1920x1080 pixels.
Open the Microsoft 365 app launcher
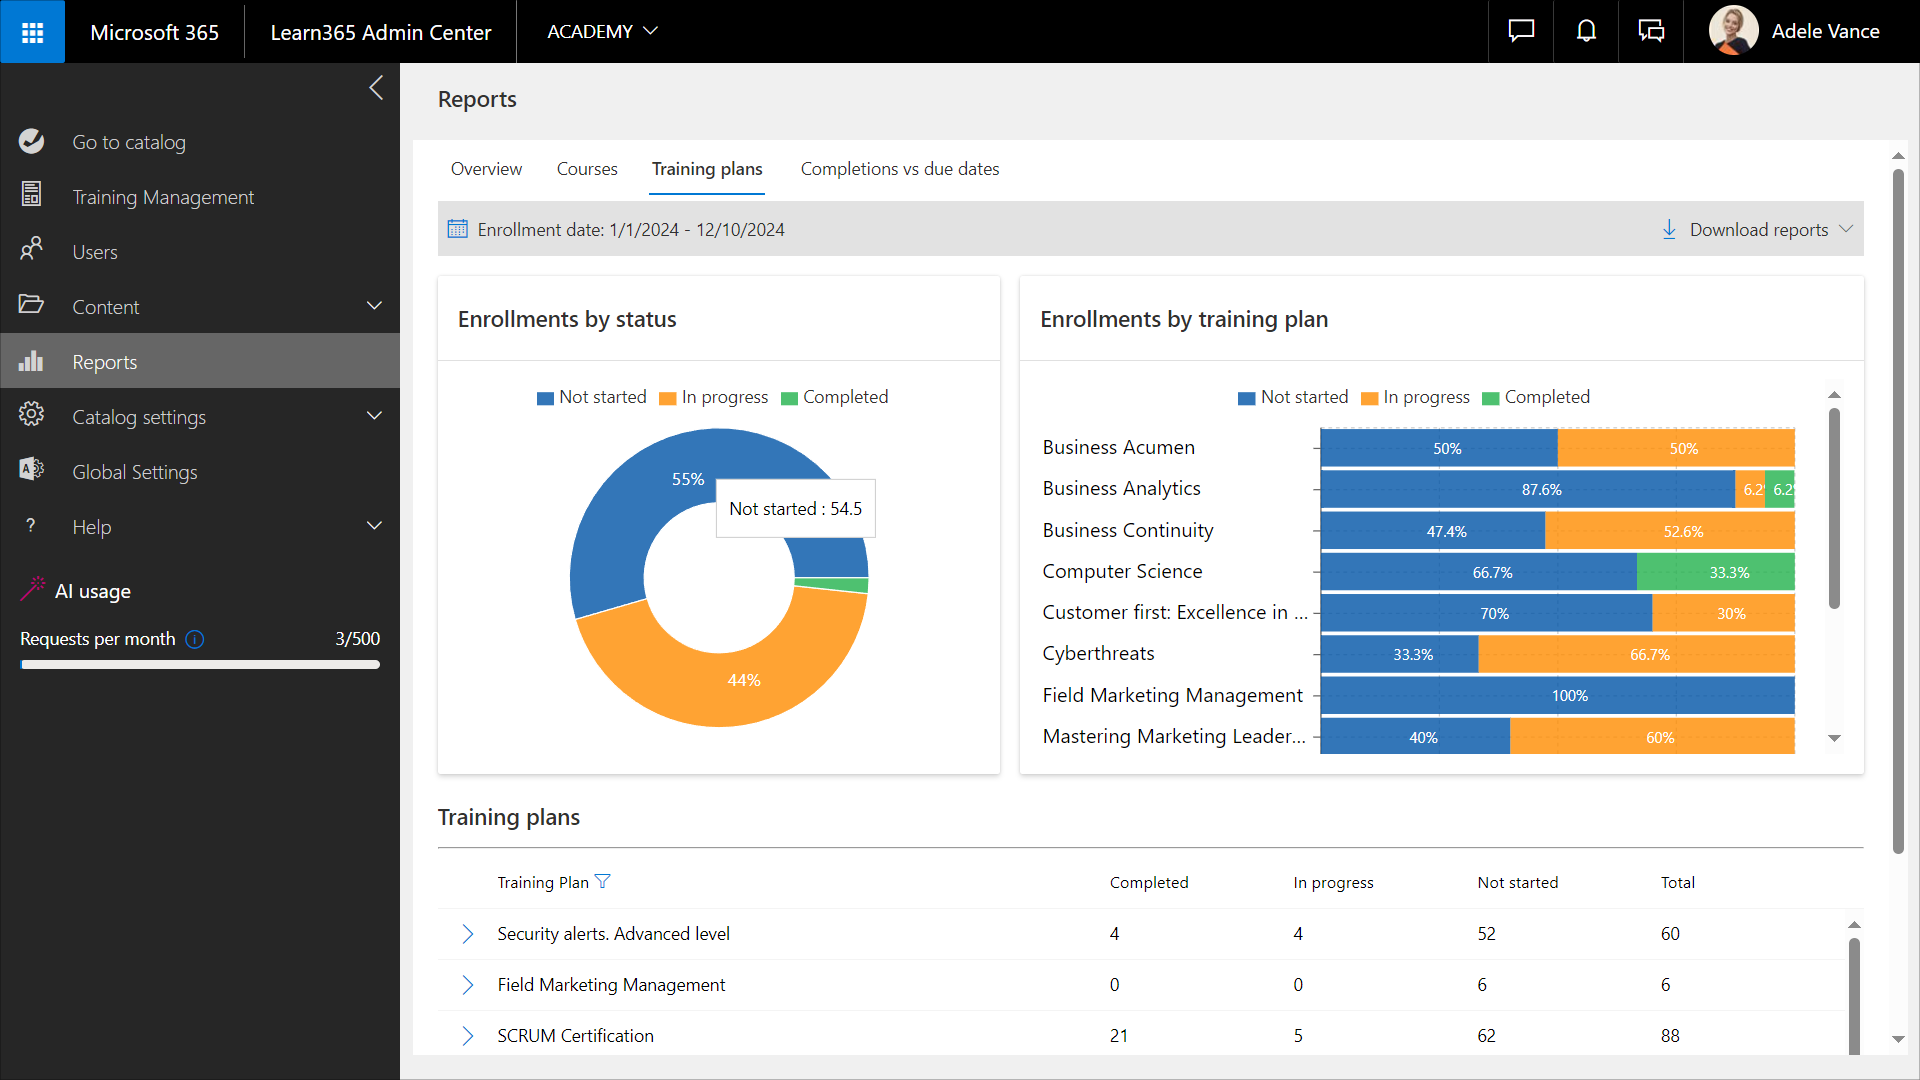click(32, 32)
